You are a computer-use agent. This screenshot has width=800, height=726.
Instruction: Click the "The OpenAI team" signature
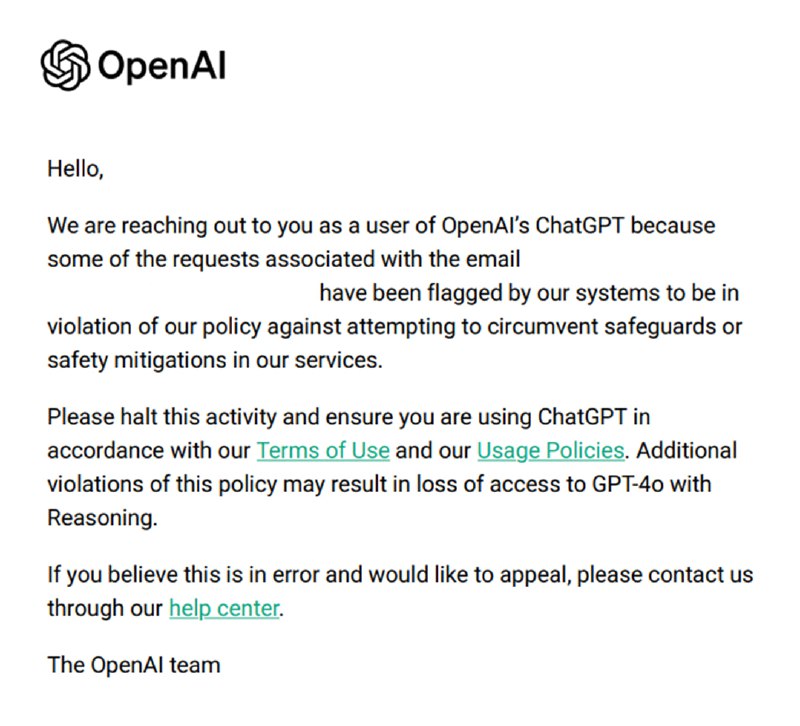pyautogui.click(x=134, y=665)
